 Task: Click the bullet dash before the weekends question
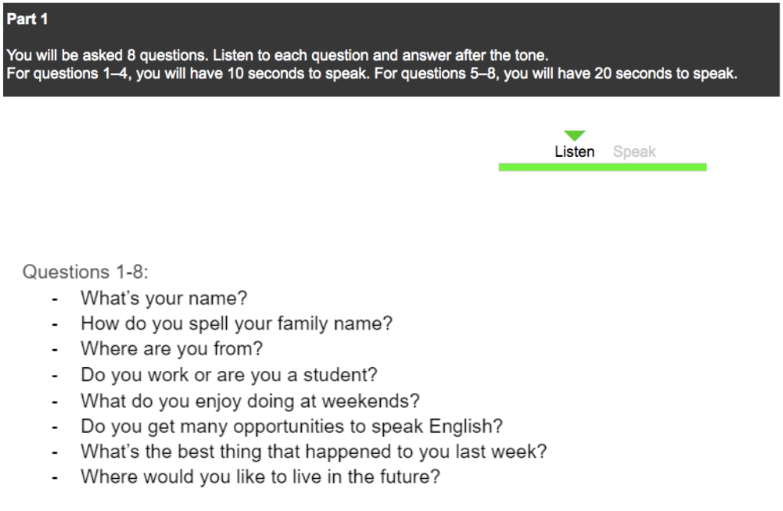55,402
